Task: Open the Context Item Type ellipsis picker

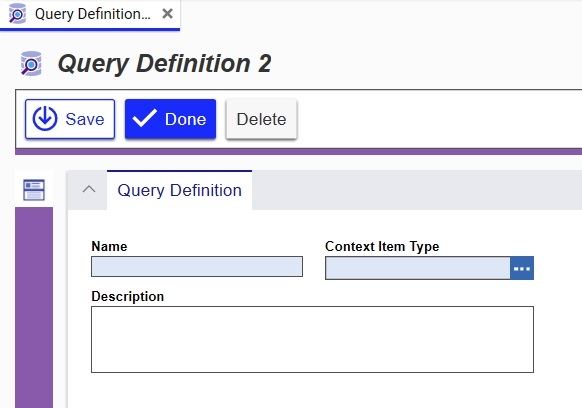Action: pos(522,268)
